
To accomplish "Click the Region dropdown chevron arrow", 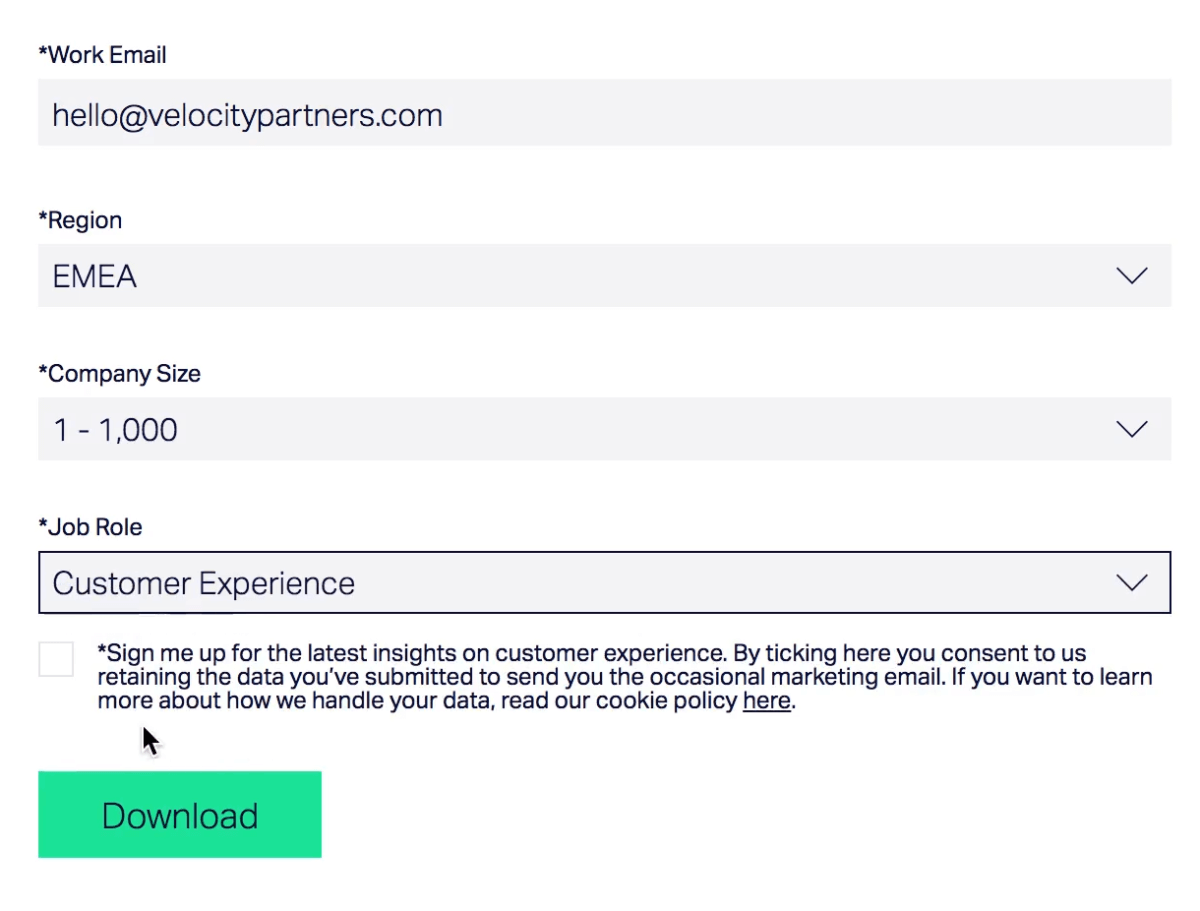I will [x=1131, y=276].
